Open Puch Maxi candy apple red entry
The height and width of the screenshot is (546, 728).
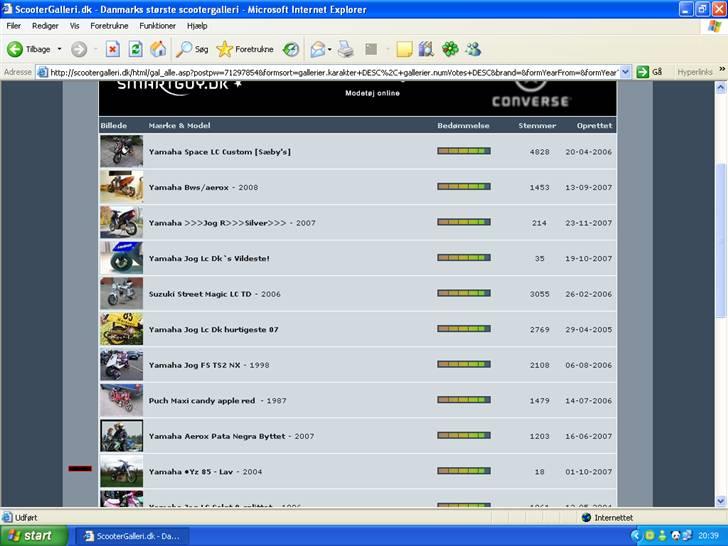point(217,401)
